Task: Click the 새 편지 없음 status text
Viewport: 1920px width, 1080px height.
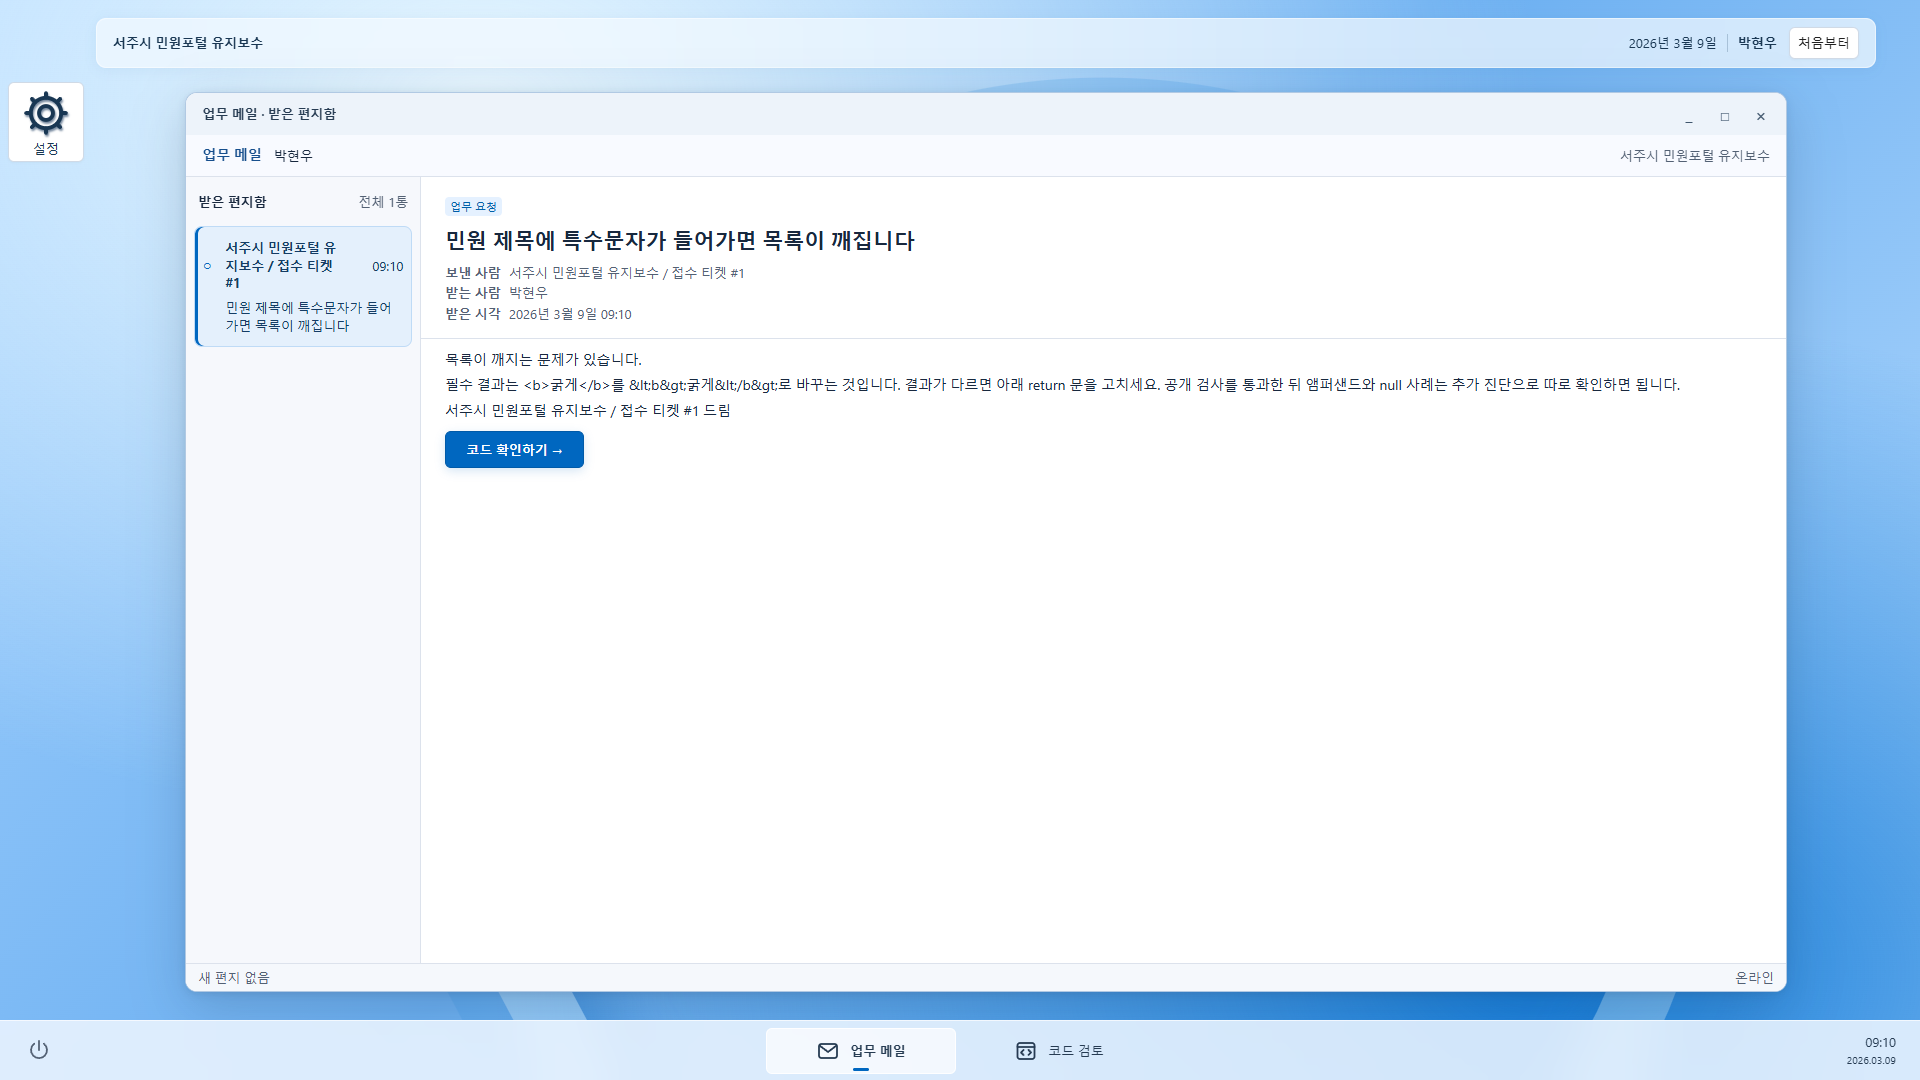Action: click(234, 978)
